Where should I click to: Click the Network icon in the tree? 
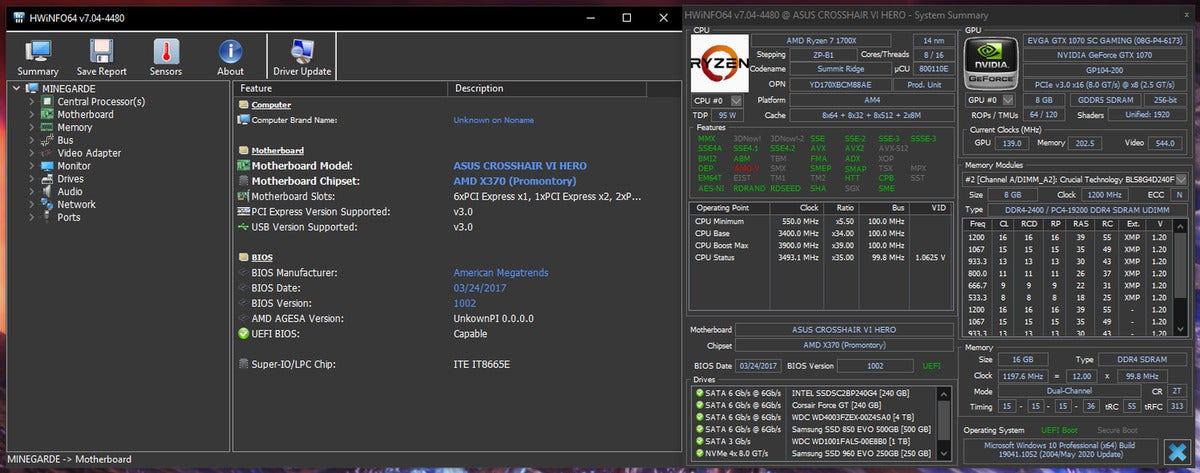click(47, 204)
